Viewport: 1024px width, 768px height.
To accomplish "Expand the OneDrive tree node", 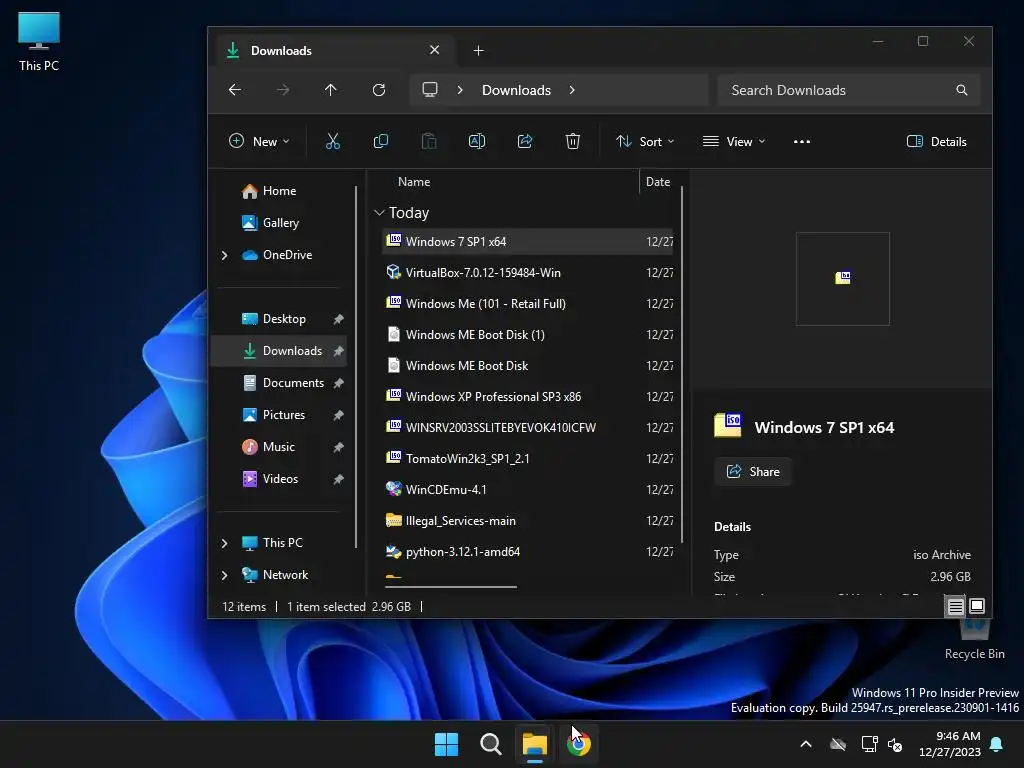I will coord(225,255).
